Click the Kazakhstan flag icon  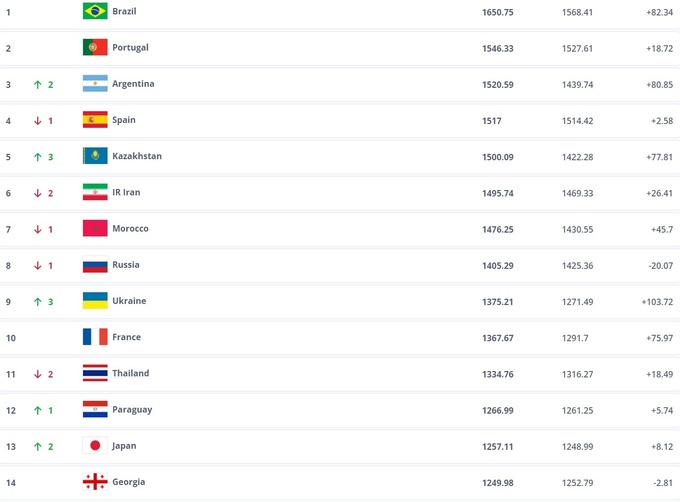(95, 156)
